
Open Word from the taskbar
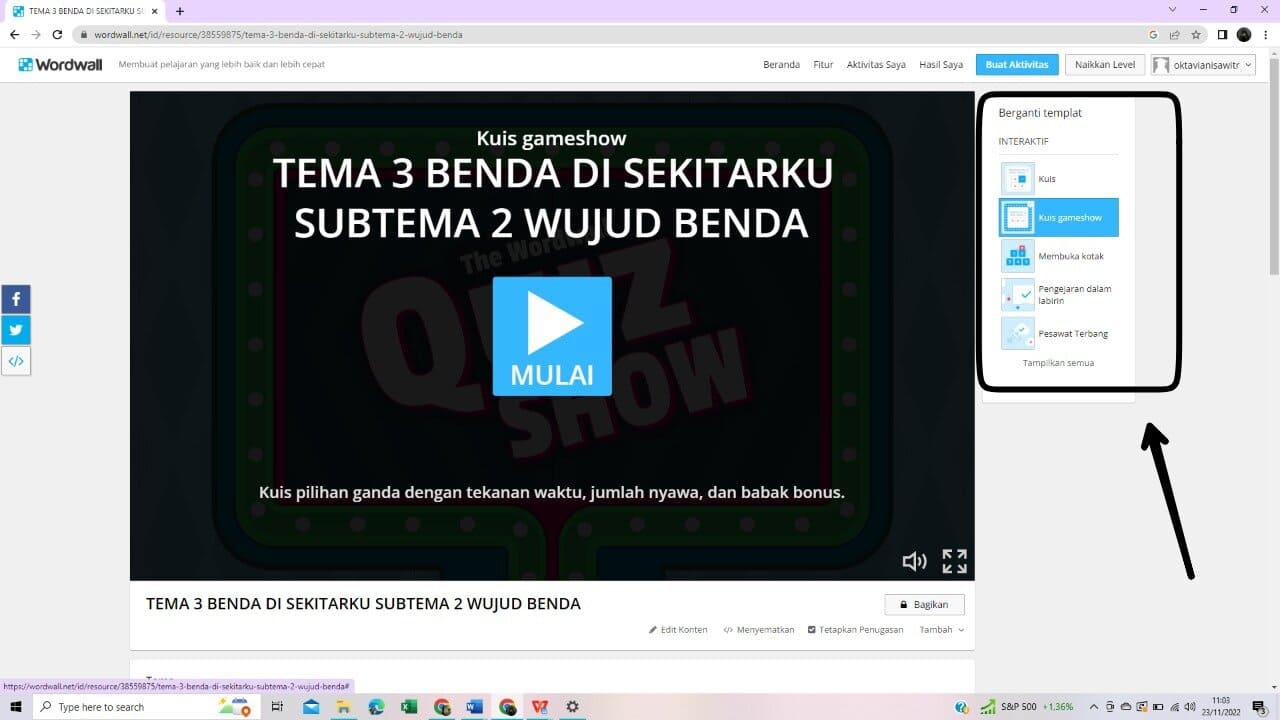(x=474, y=707)
